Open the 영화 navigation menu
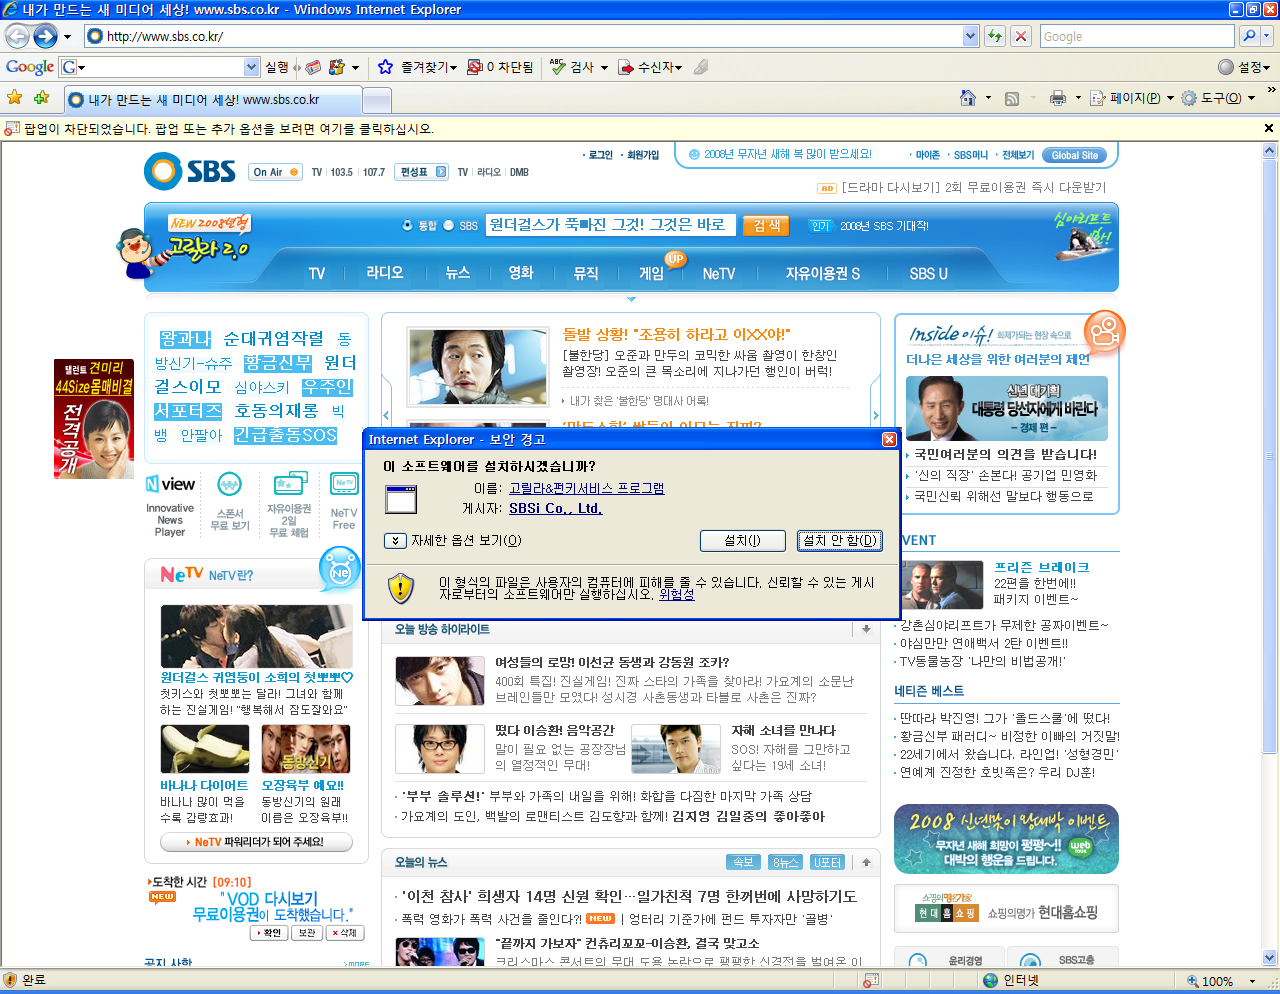Screen dimensions: 1280x994 tap(521, 273)
